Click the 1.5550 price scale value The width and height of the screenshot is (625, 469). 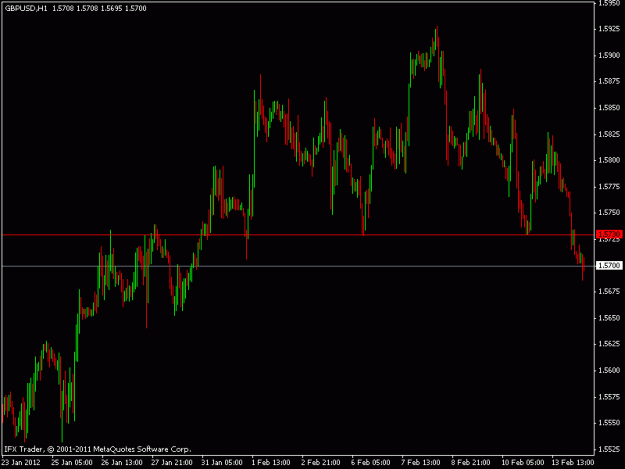(x=609, y=422)
